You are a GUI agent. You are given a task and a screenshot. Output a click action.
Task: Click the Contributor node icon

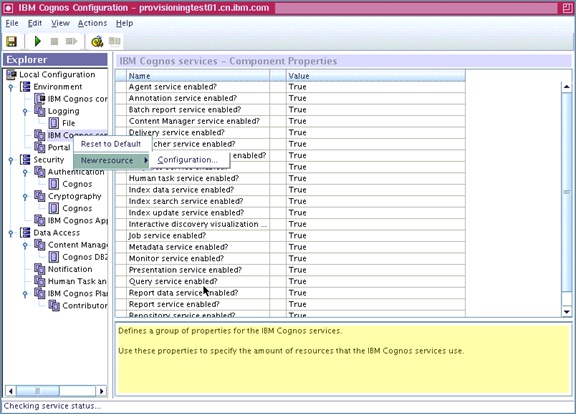click(54, 305)
